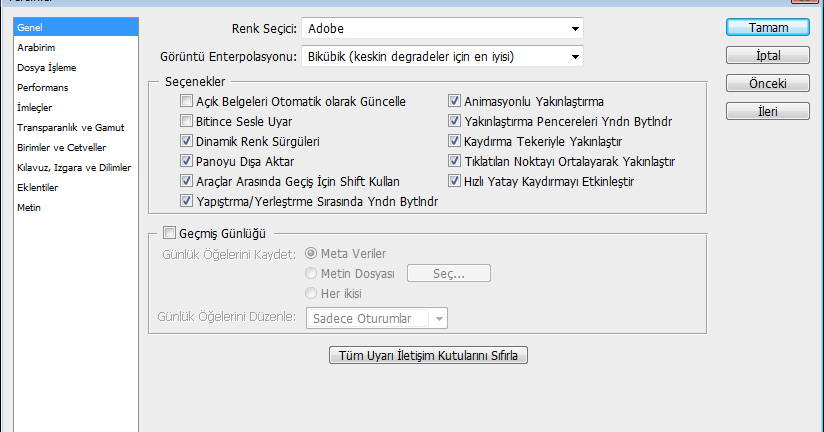Screen dimensions: 824x432
Task: Open Transparanlık ve Gamut settings
Action: (68, 127)
